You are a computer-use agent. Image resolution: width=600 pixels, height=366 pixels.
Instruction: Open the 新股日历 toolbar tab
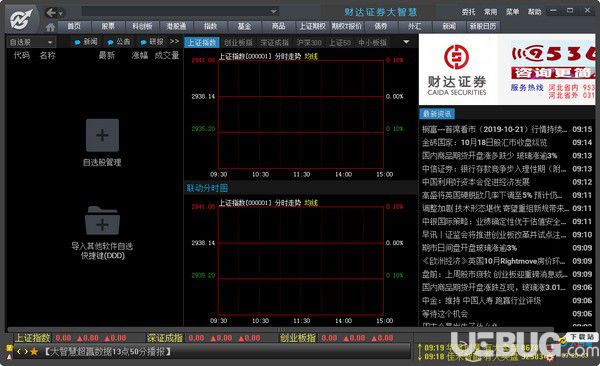(x=483, y=26)
